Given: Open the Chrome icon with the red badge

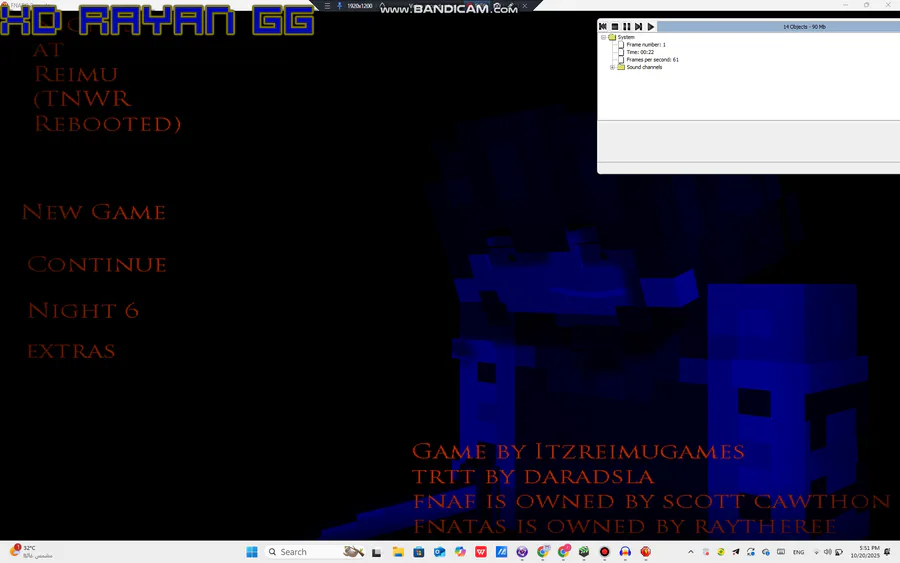Looking at the screenshot, I should [x=564, y=552].
